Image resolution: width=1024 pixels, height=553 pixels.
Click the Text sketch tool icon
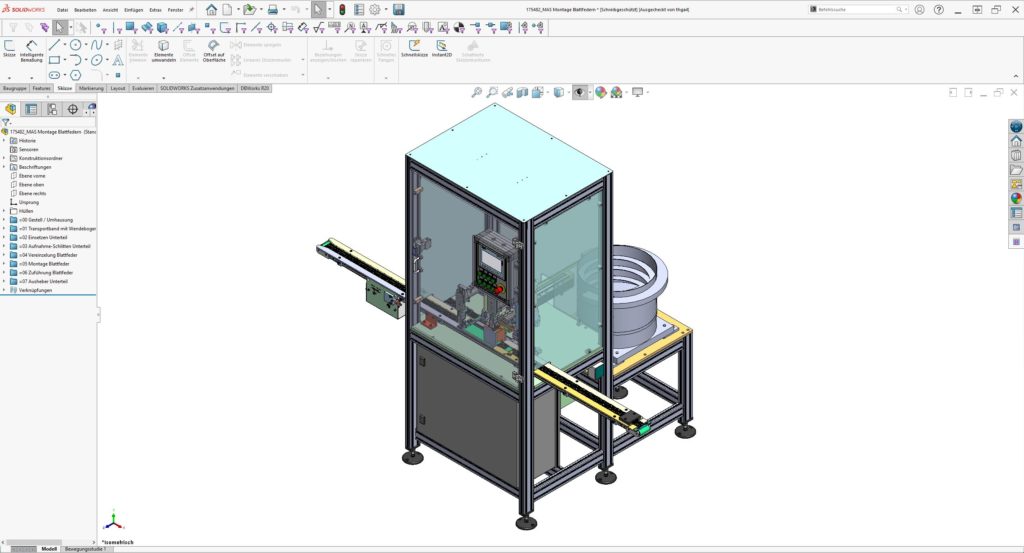118,60
